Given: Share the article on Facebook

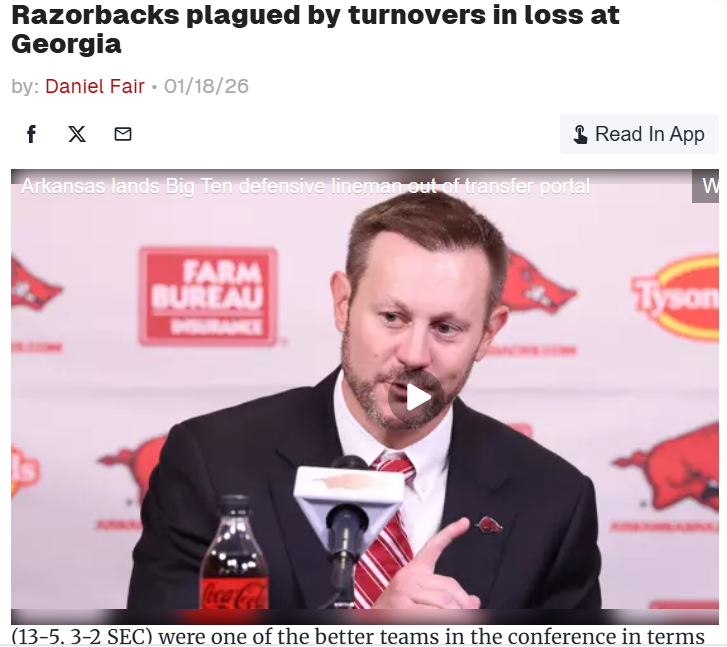Looking at the screenshot, I should pyautogui.click(x=32, y=134).
